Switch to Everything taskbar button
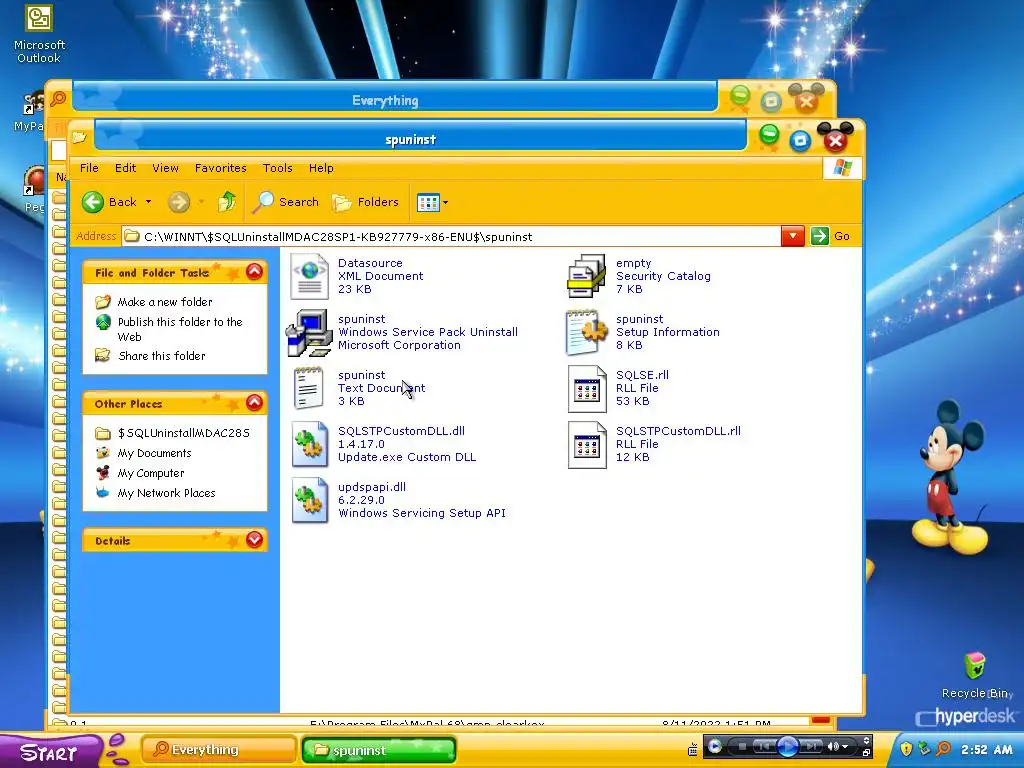Viewport: 1024px width, 768px height. pyautogui.click(x=218, y=750)
